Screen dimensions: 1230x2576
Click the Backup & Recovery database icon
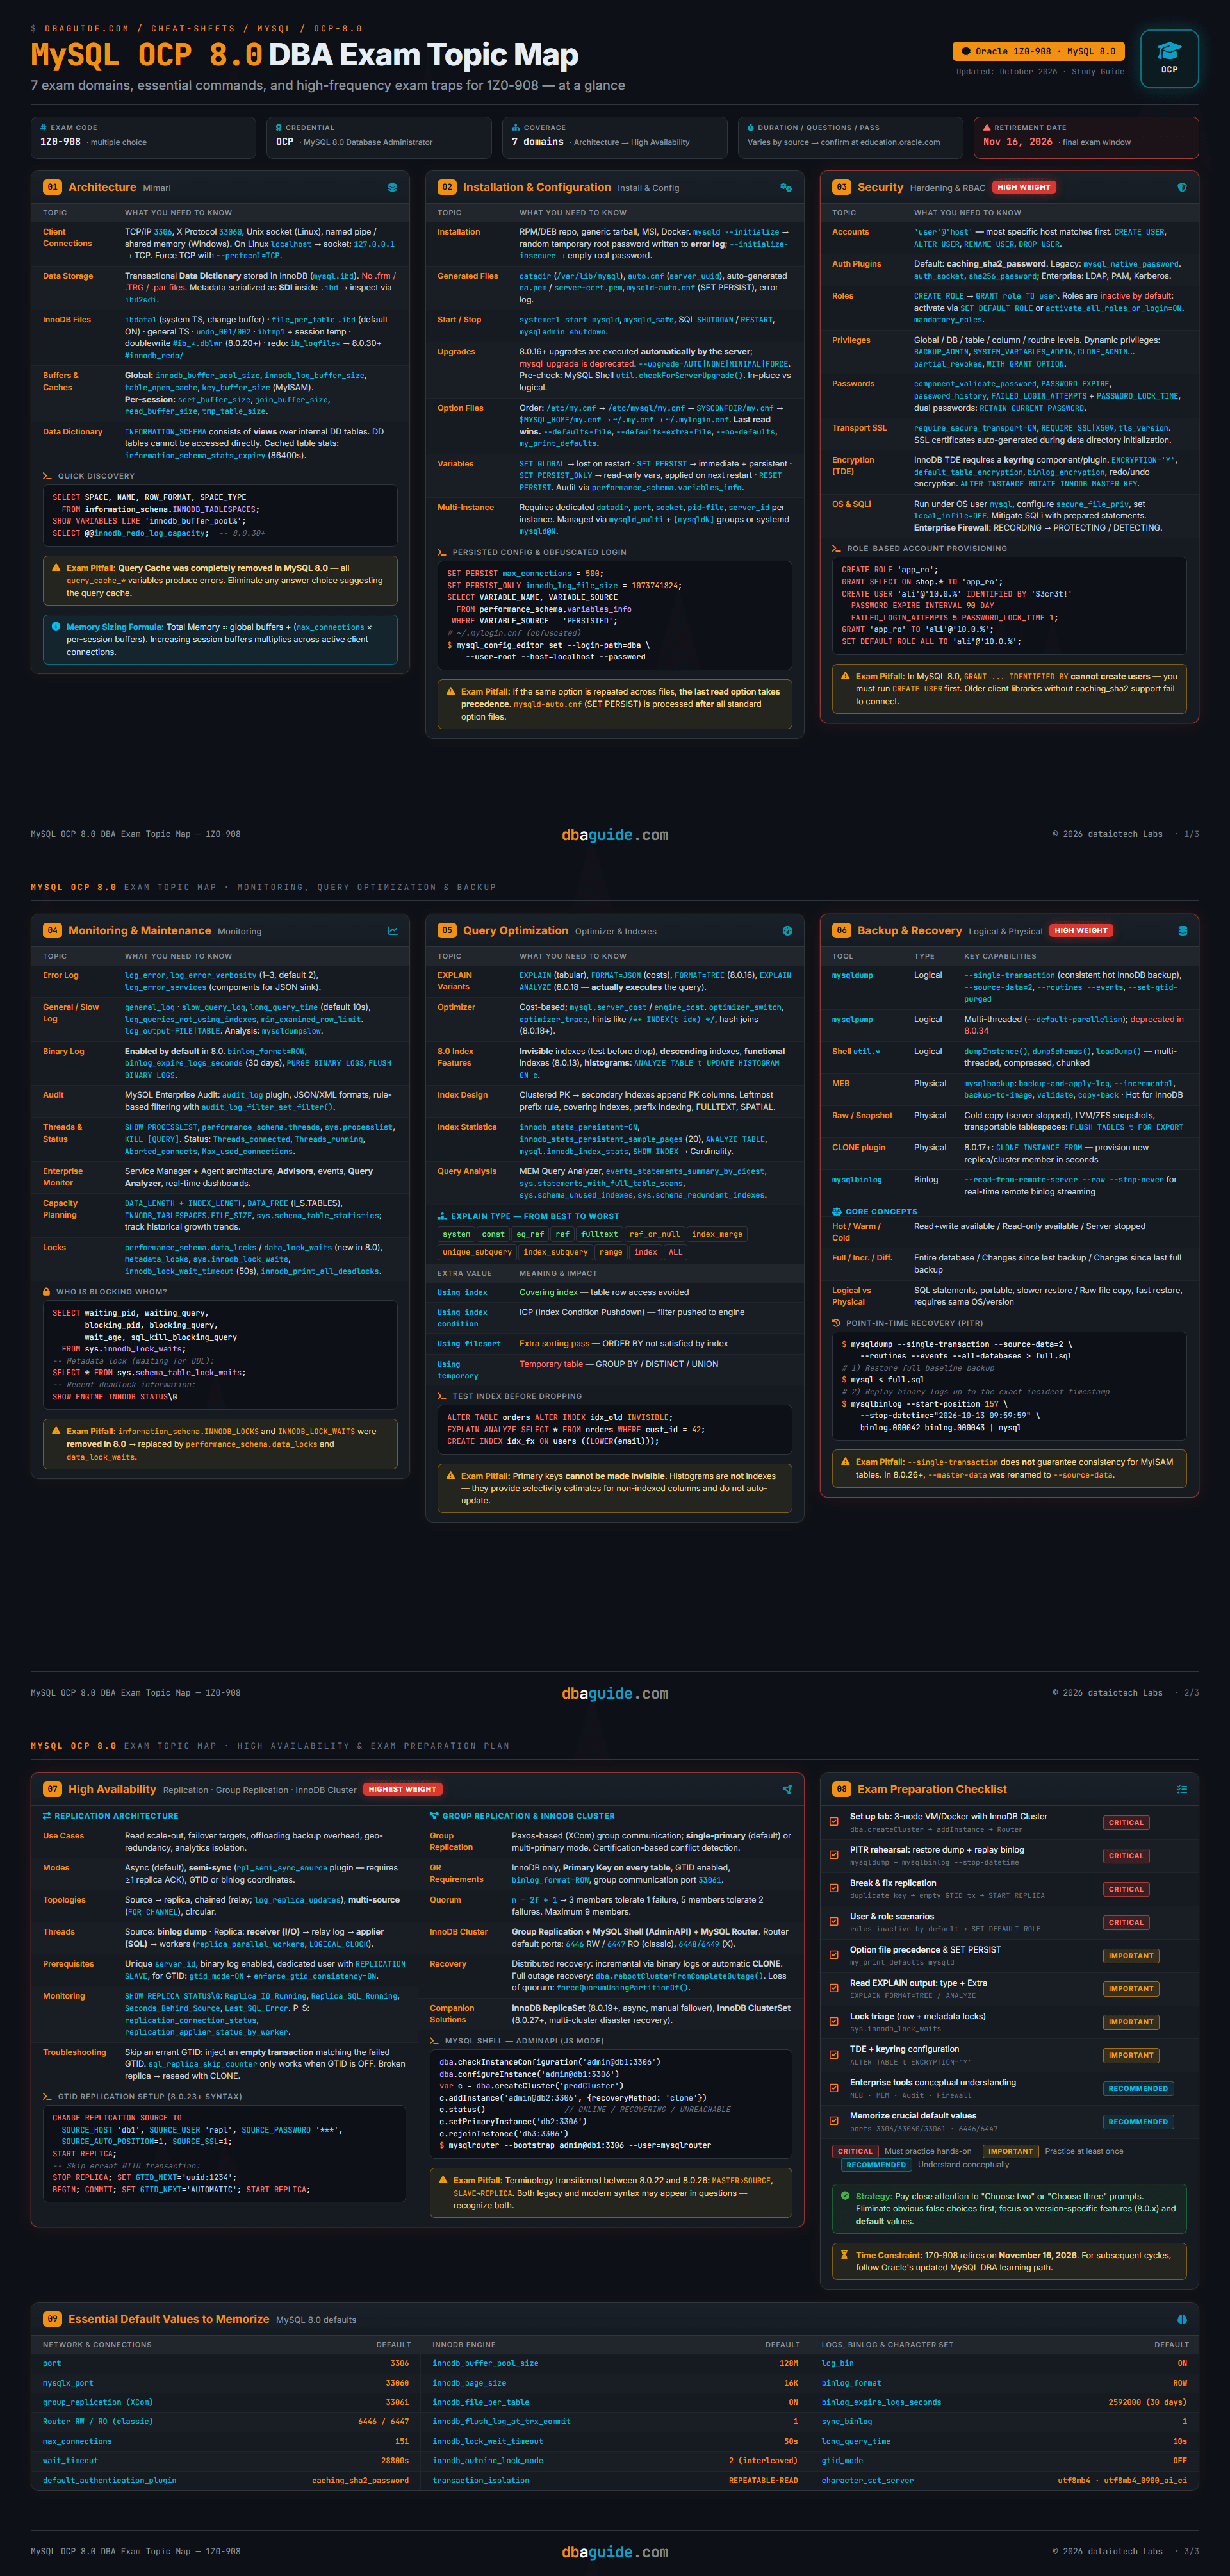coord(1182,931)
